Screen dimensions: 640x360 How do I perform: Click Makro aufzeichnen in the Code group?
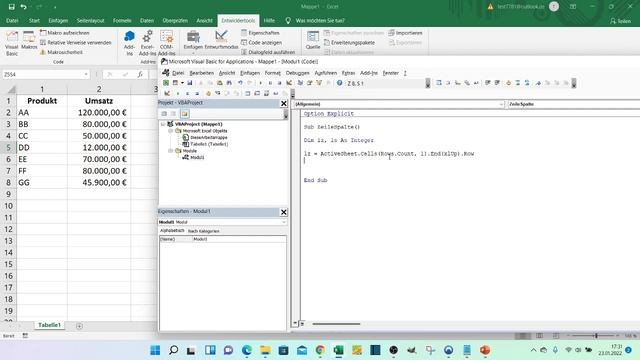(x=64, y=33)
